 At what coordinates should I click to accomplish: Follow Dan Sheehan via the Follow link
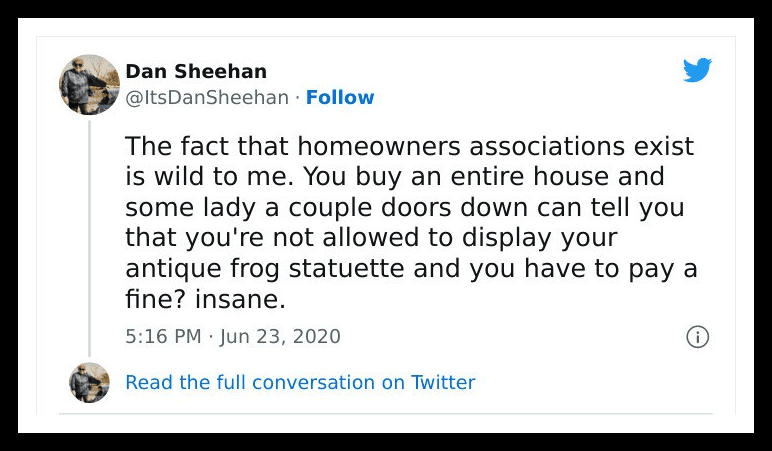[340, 97]
